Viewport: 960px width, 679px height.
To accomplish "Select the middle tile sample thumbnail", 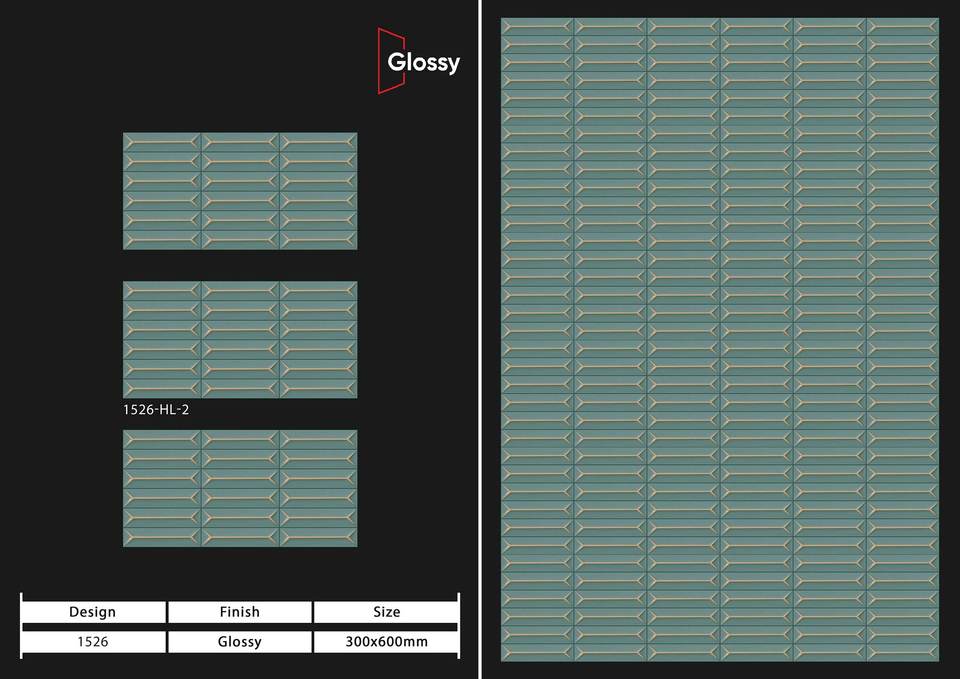I will [x=240, y=339].
